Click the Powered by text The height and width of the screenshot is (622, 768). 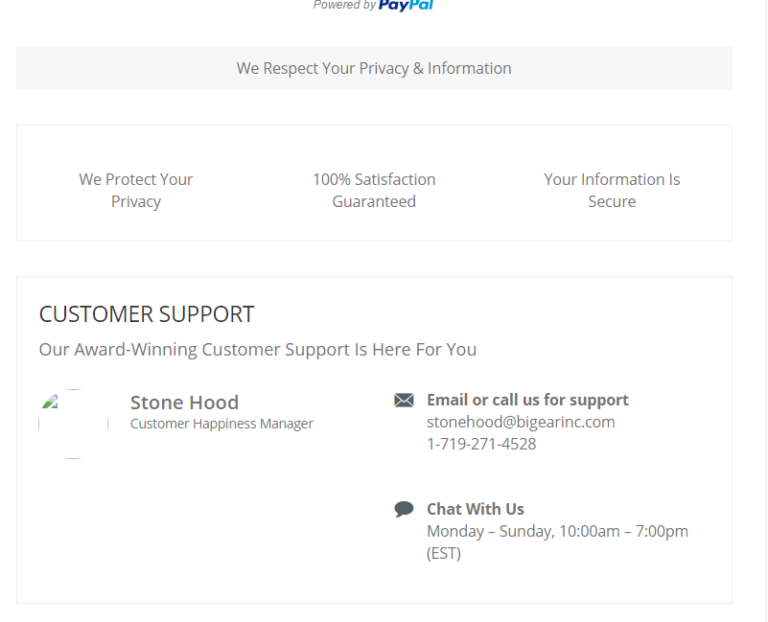[344, 5]
